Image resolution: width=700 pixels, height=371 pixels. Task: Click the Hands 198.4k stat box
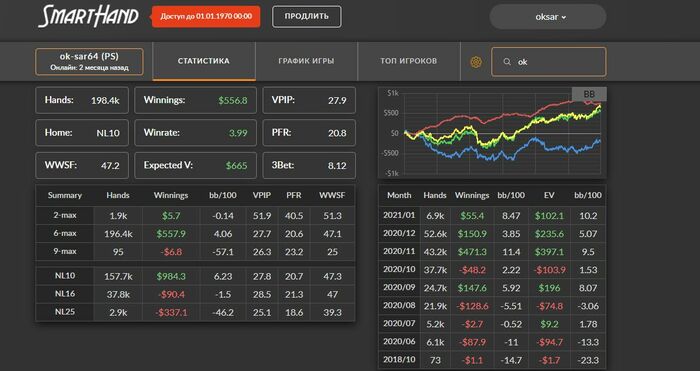82,100
